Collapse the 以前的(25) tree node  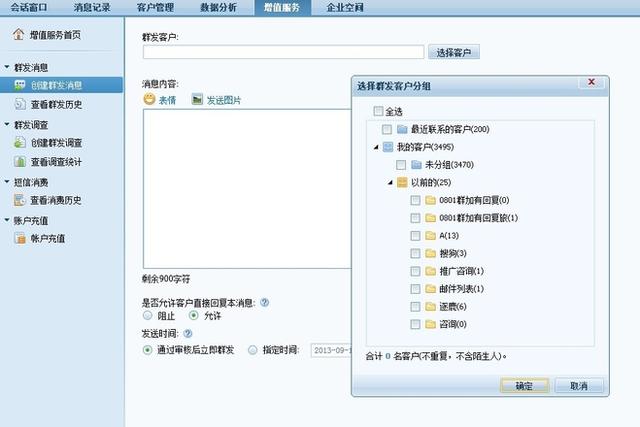390,183
